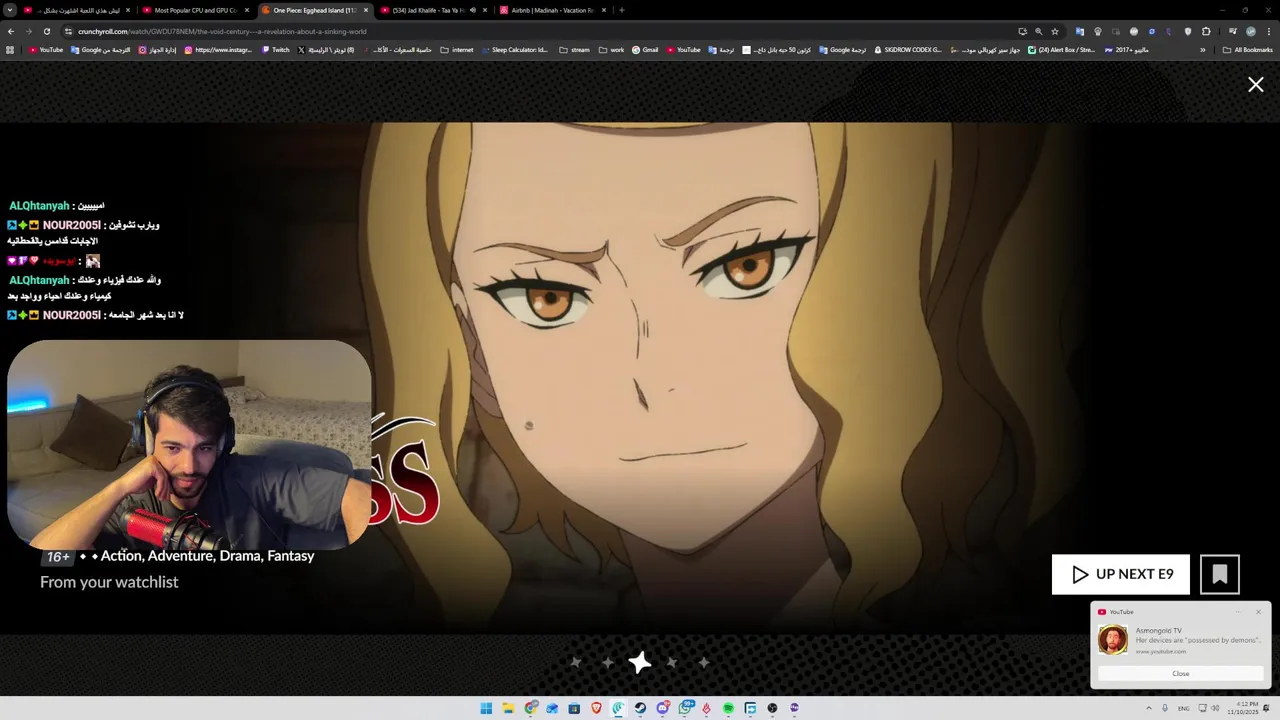Open the system tray volume control
Viewport: 1280px width, 720px height.
pos(1215,708)
